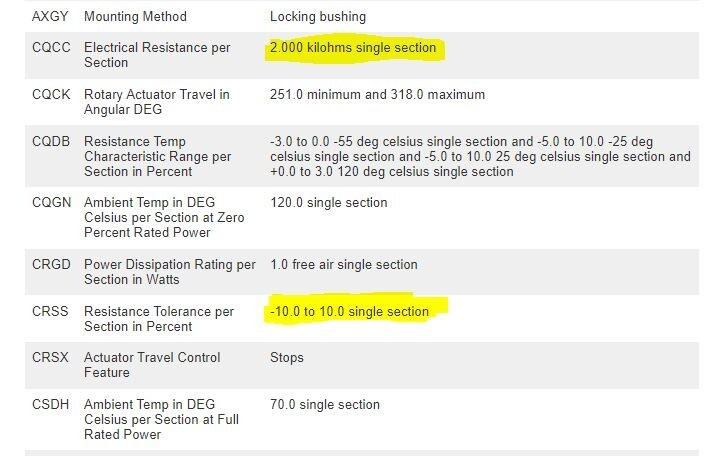Click the Locking bushing value
The width and height of the screenshot is (707, 456).
(x=318, y=17)
